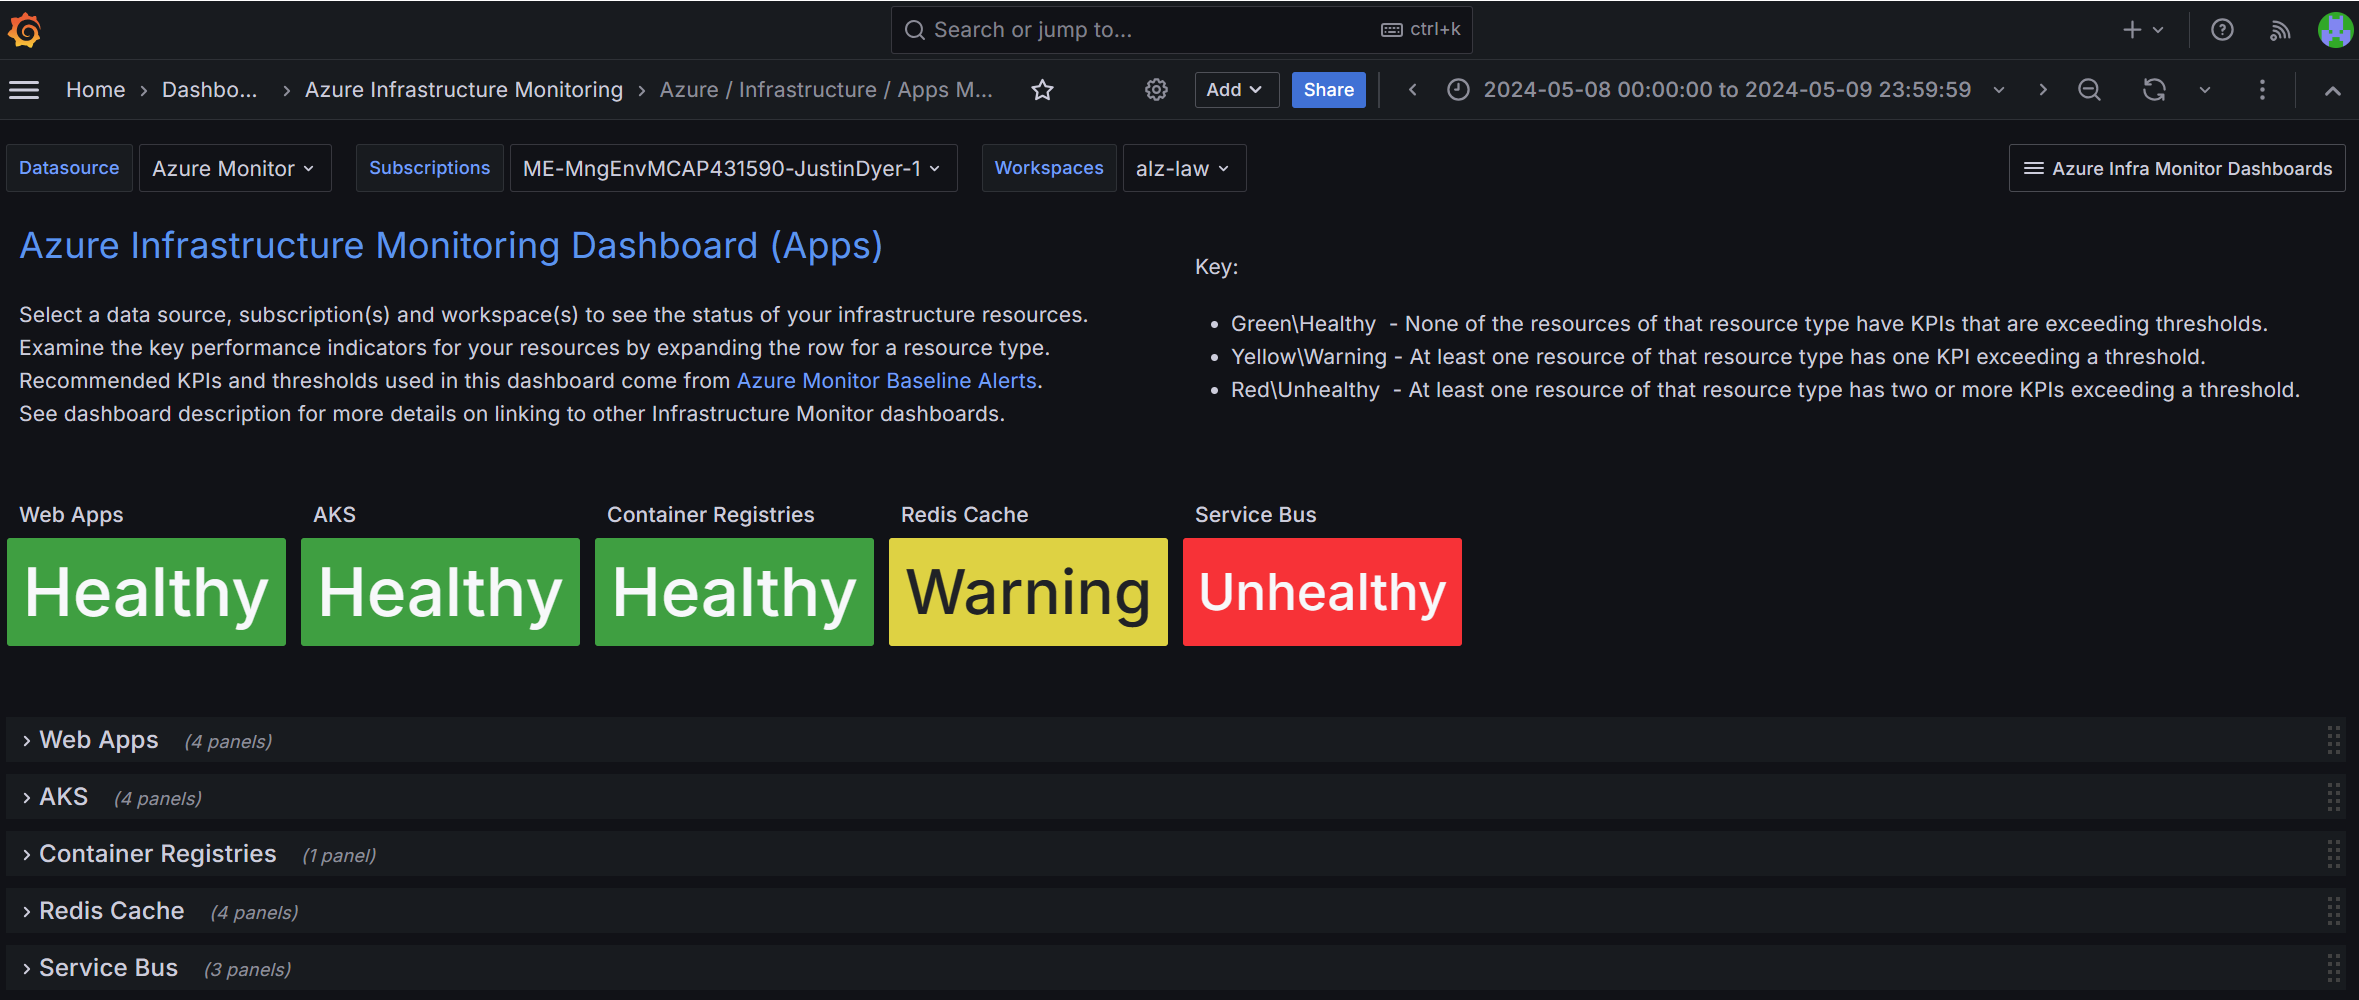Open the time range picker
This screenshot has width=2359, height=1000.
pos(1726,90)
